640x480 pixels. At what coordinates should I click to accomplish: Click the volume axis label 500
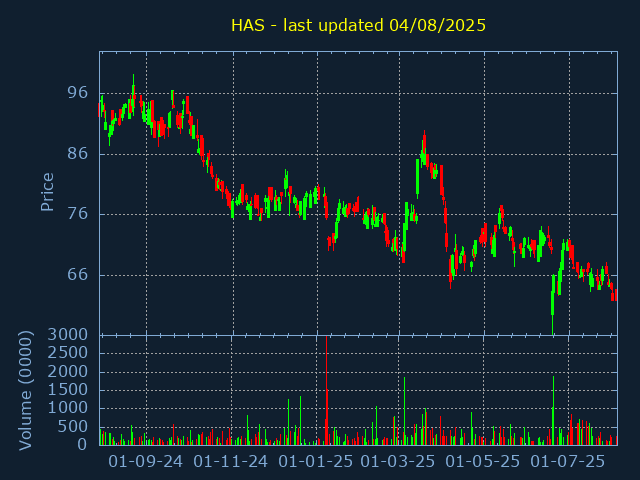click(x=73, y=427)
